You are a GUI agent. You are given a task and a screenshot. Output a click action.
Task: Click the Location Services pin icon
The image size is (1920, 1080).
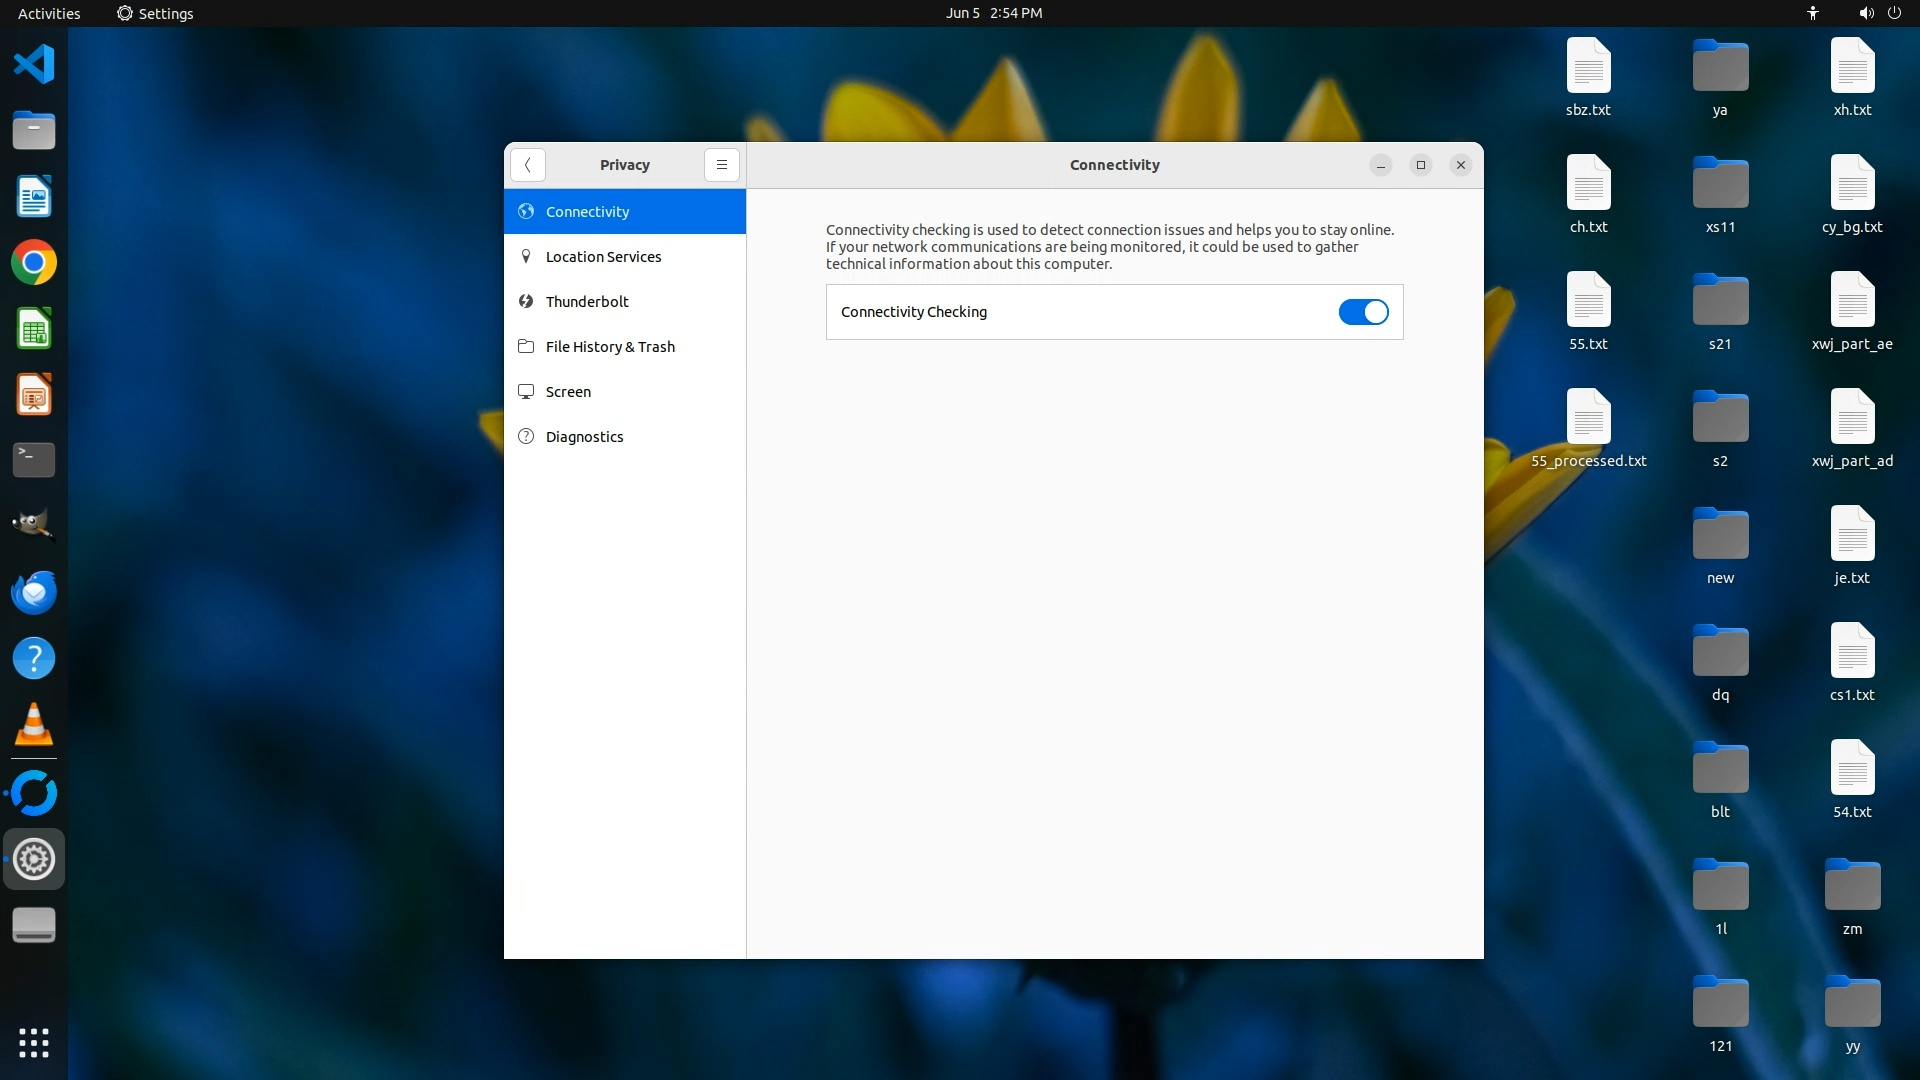(x=526, y=256)
